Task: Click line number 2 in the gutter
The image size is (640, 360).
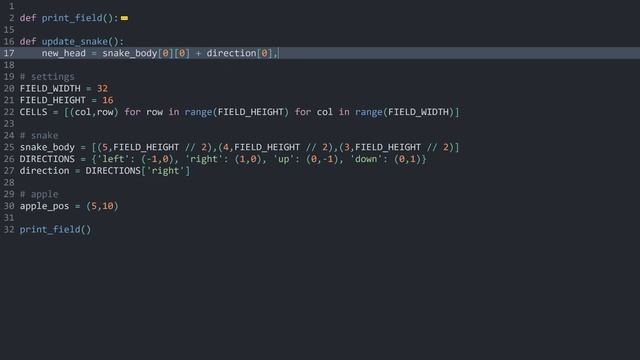Action: [x=11, y=18]
